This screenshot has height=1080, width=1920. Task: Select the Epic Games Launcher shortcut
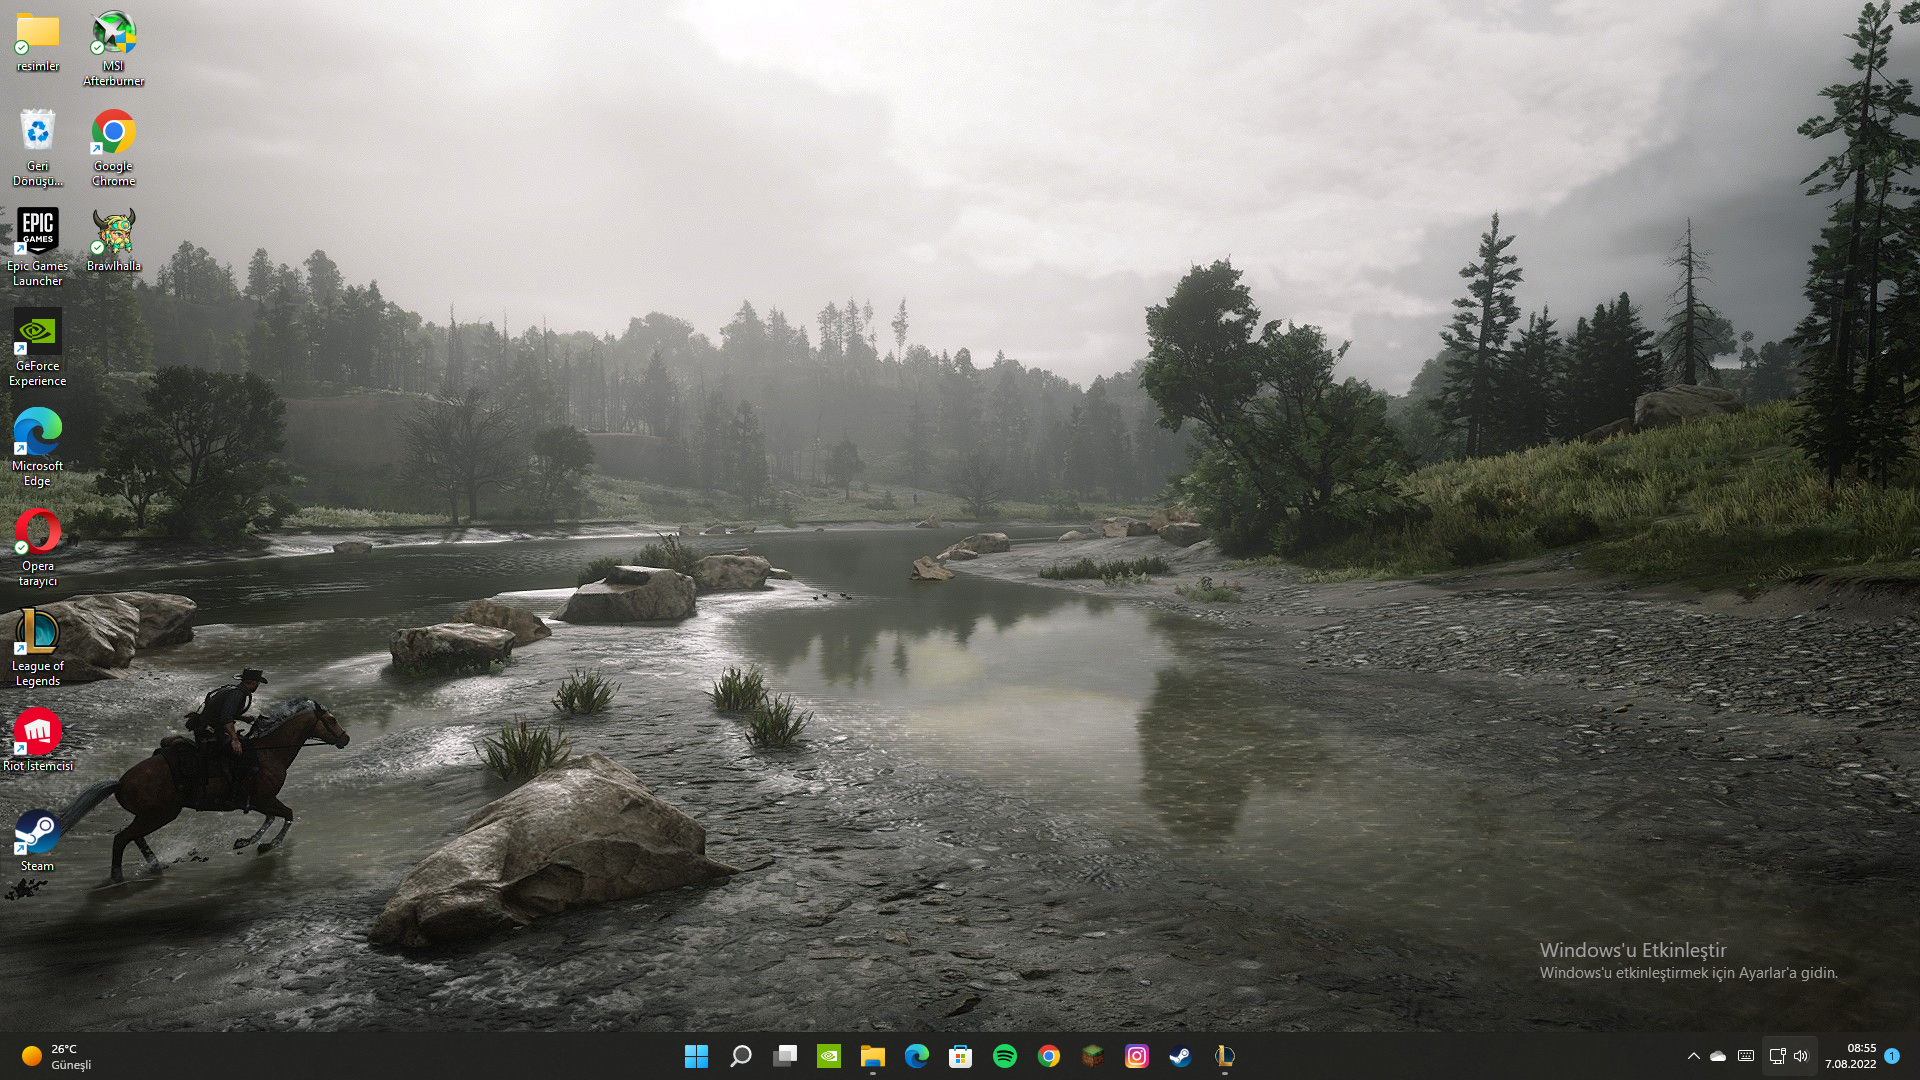tap(37, 246)
